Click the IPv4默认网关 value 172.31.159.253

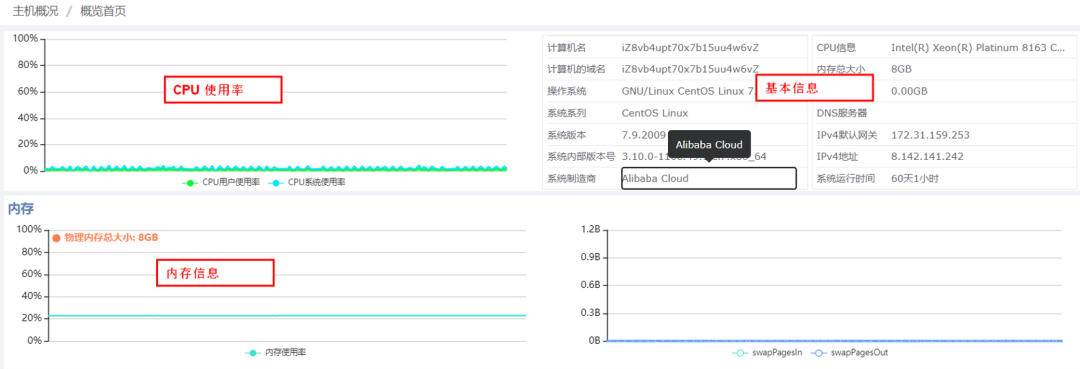coord(931,135)
